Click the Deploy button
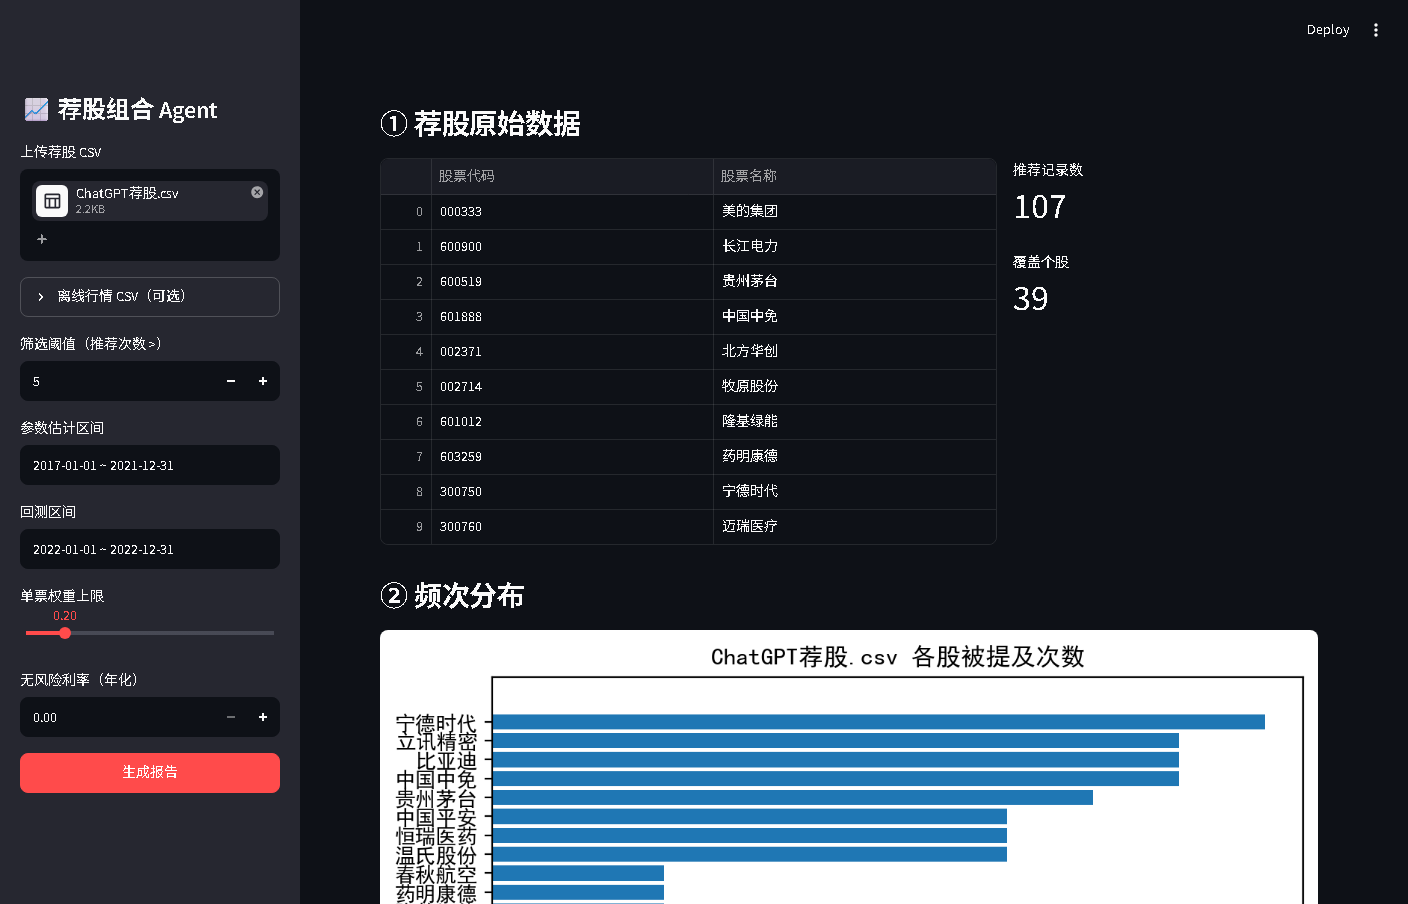This screenshot has height=904, width=1408. point(1328,30)
